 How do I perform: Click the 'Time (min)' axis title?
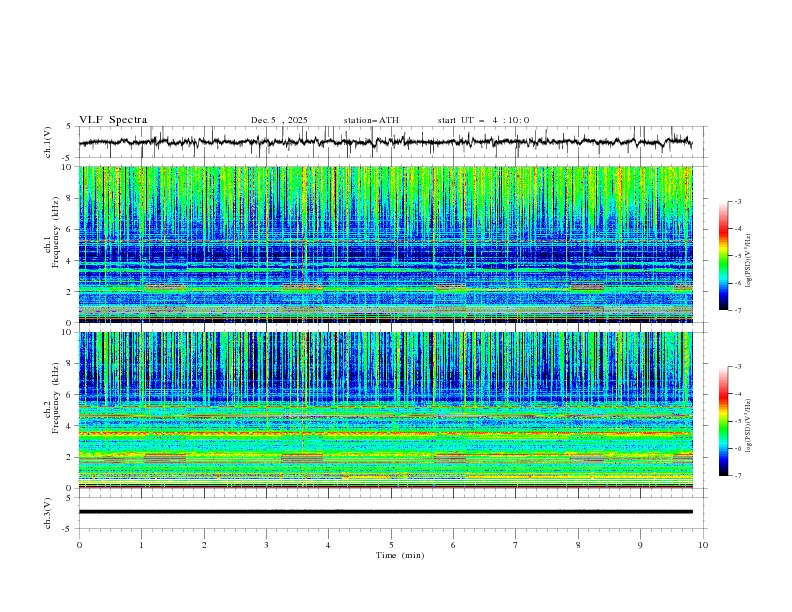(400, 555)
